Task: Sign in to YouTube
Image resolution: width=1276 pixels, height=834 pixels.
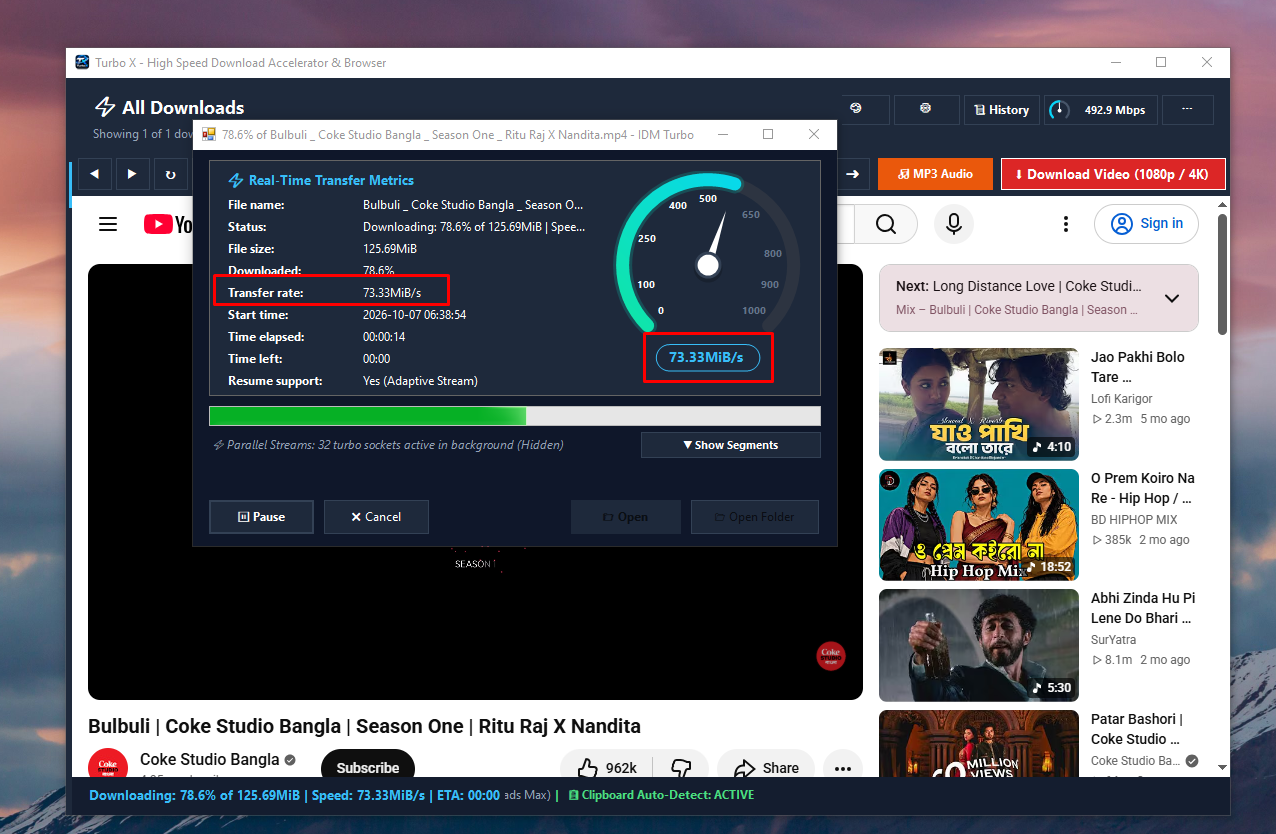Action: [1147, 224]
